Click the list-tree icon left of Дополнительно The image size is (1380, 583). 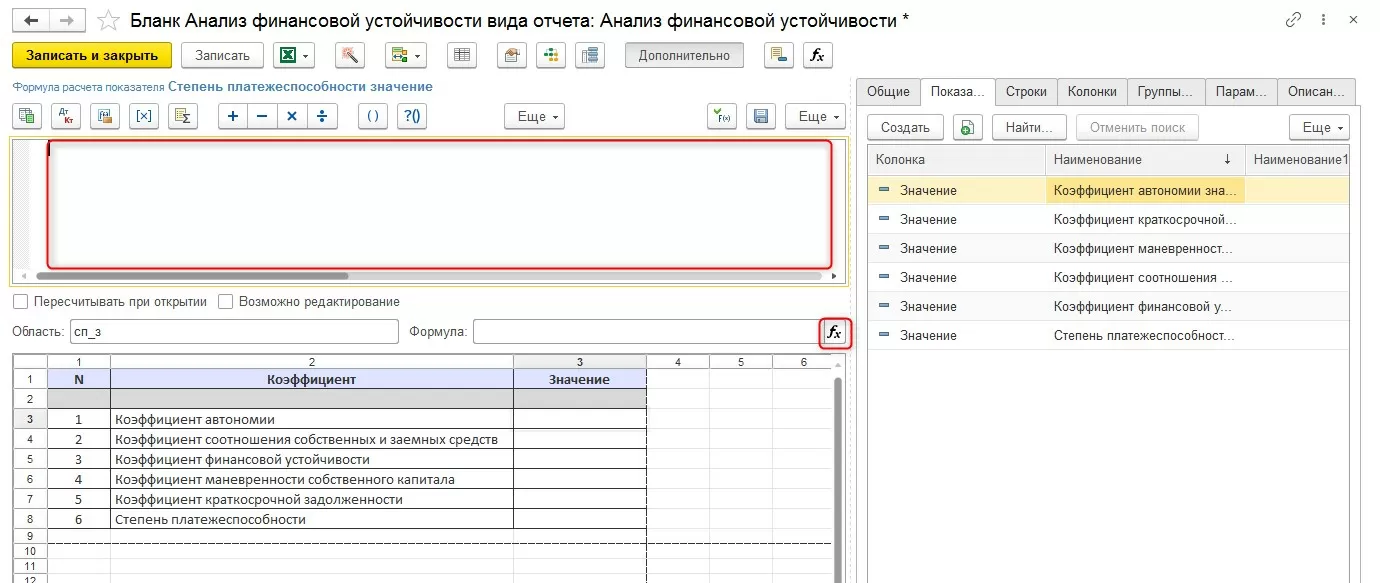(591, 55)
